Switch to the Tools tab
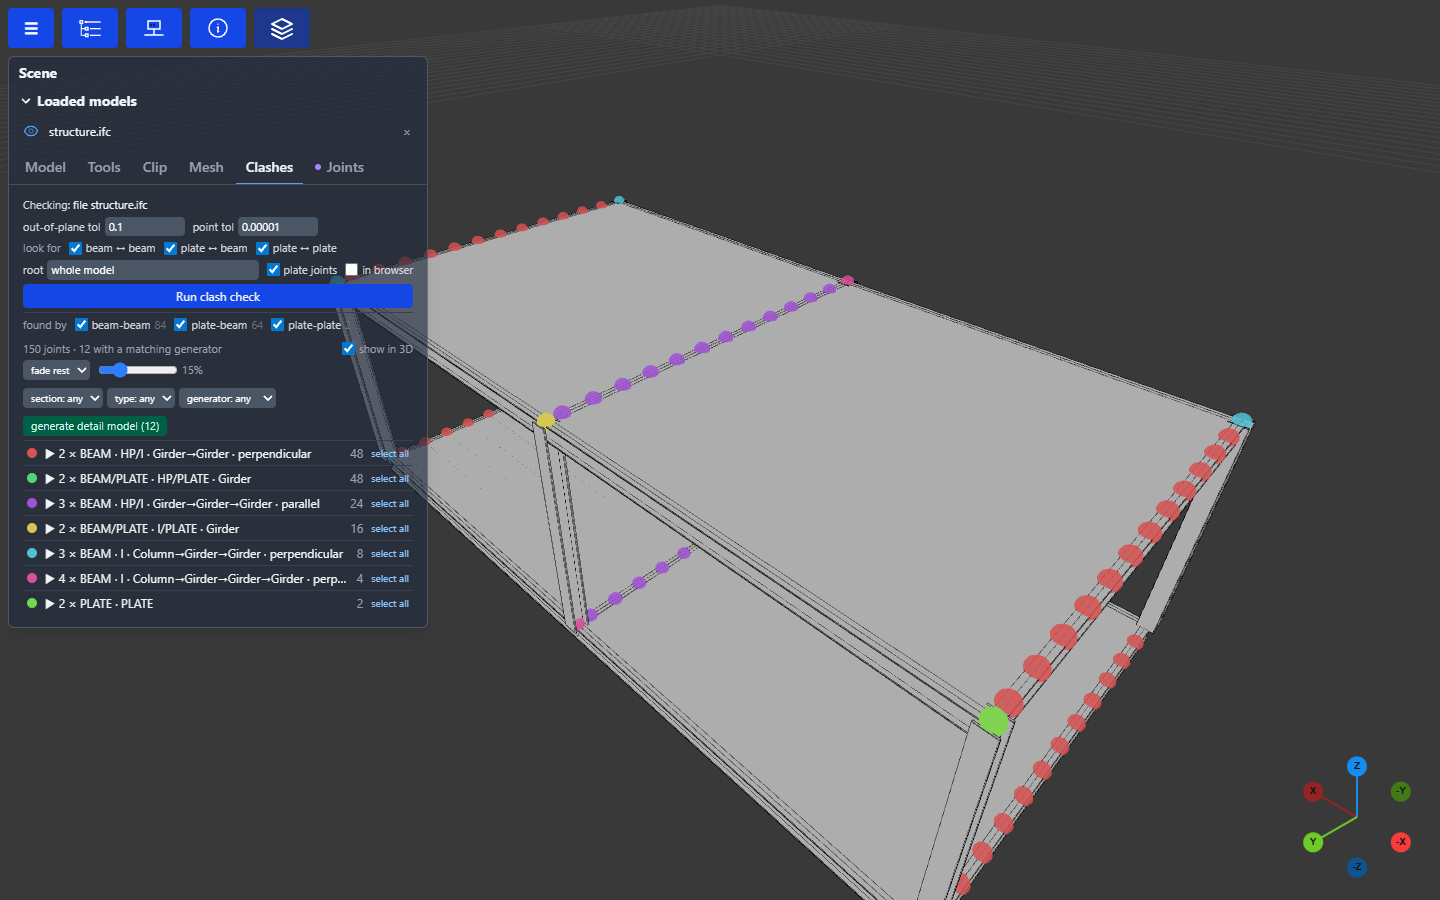 (104, 167)
